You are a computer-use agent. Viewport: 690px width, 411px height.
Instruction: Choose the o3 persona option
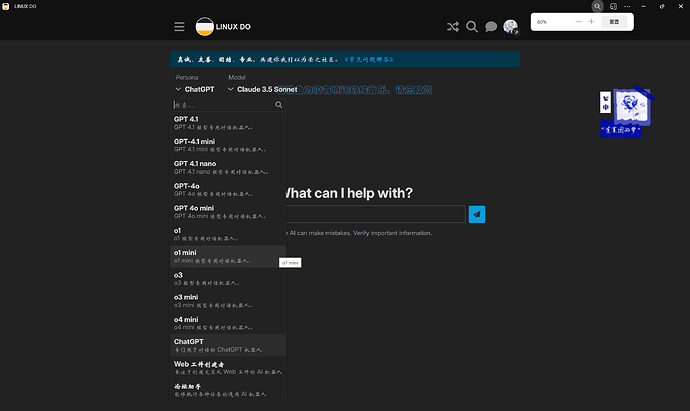coord(228,279)
